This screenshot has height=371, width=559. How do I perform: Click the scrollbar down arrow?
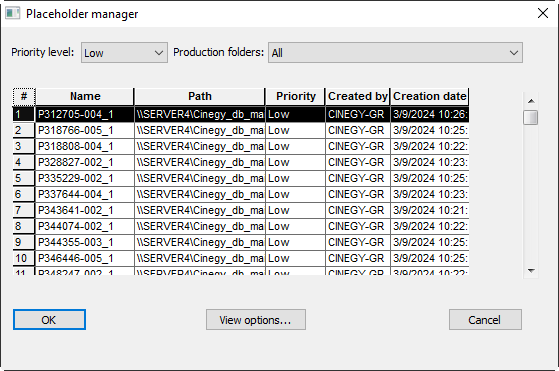coord(531,270)
